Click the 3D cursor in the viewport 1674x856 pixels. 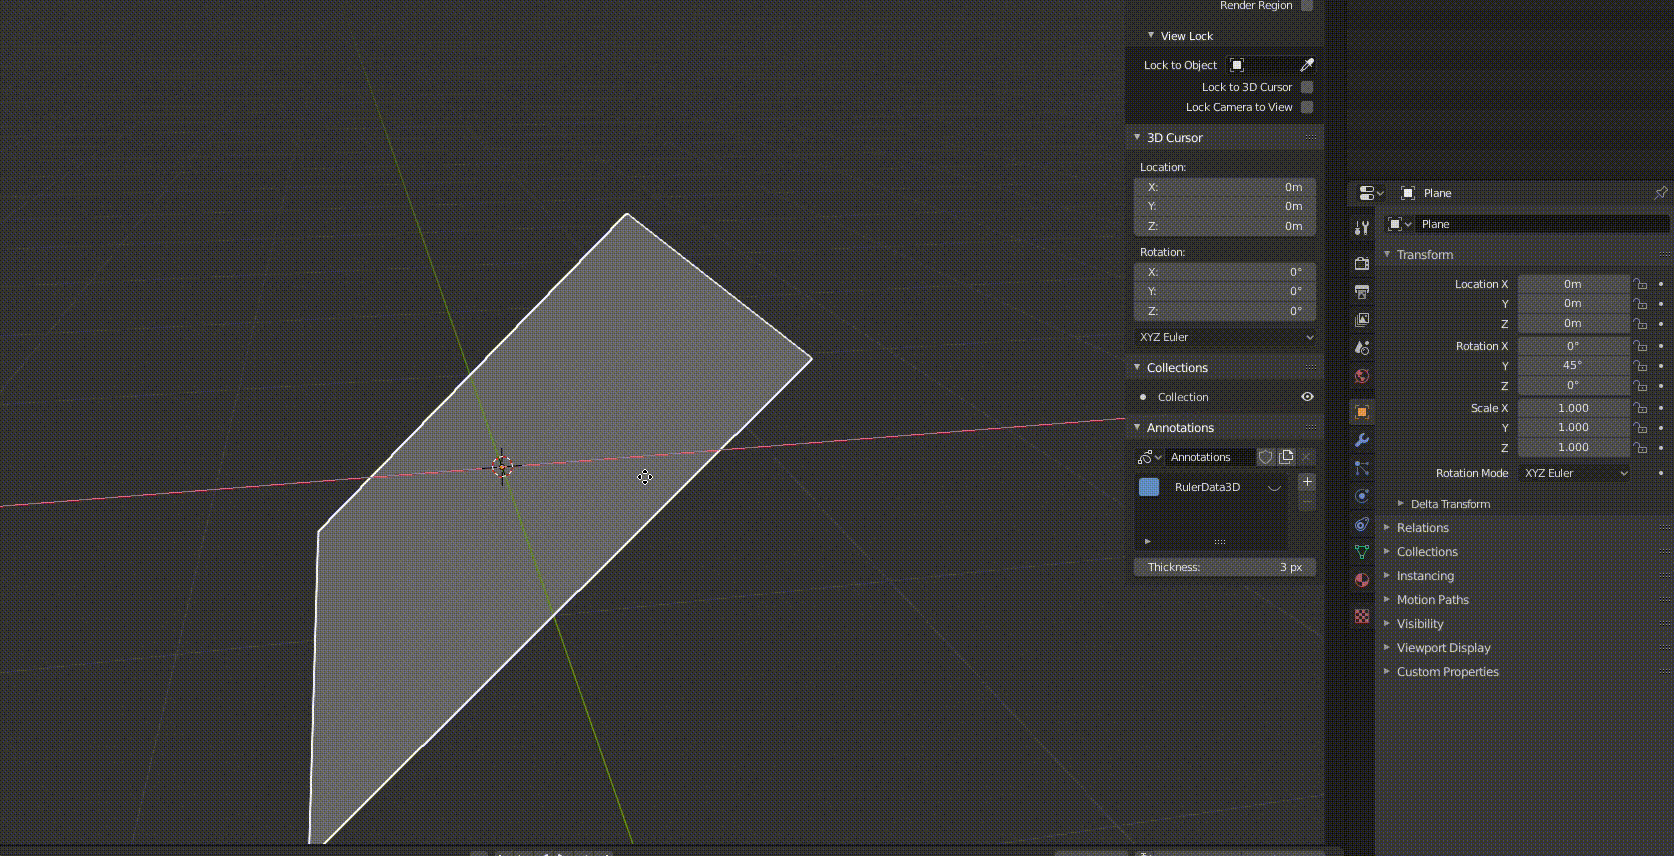(x=502, y=467)
